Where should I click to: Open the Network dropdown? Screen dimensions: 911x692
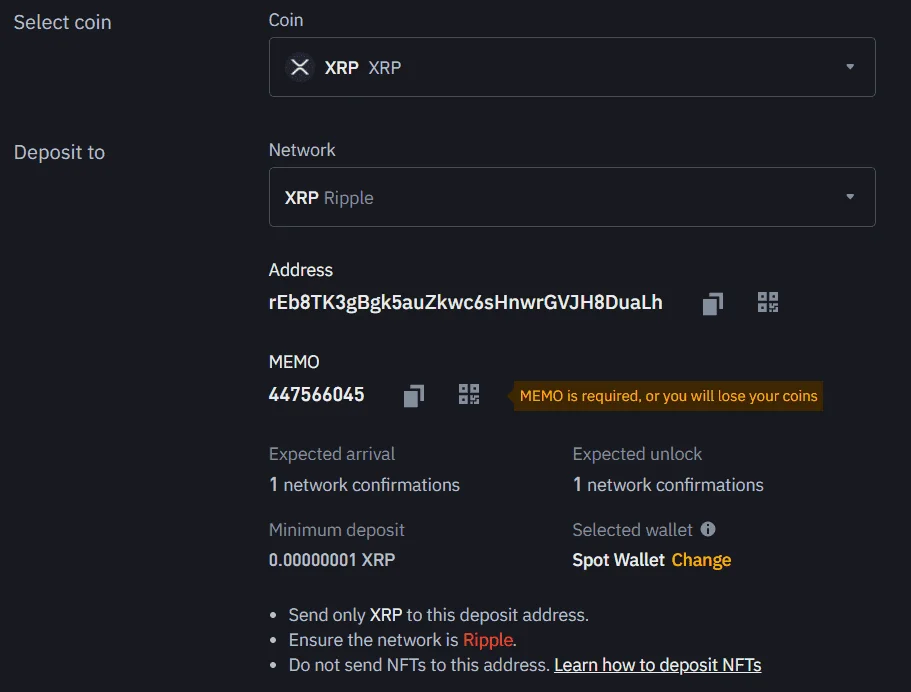click(x=572, y=197)
